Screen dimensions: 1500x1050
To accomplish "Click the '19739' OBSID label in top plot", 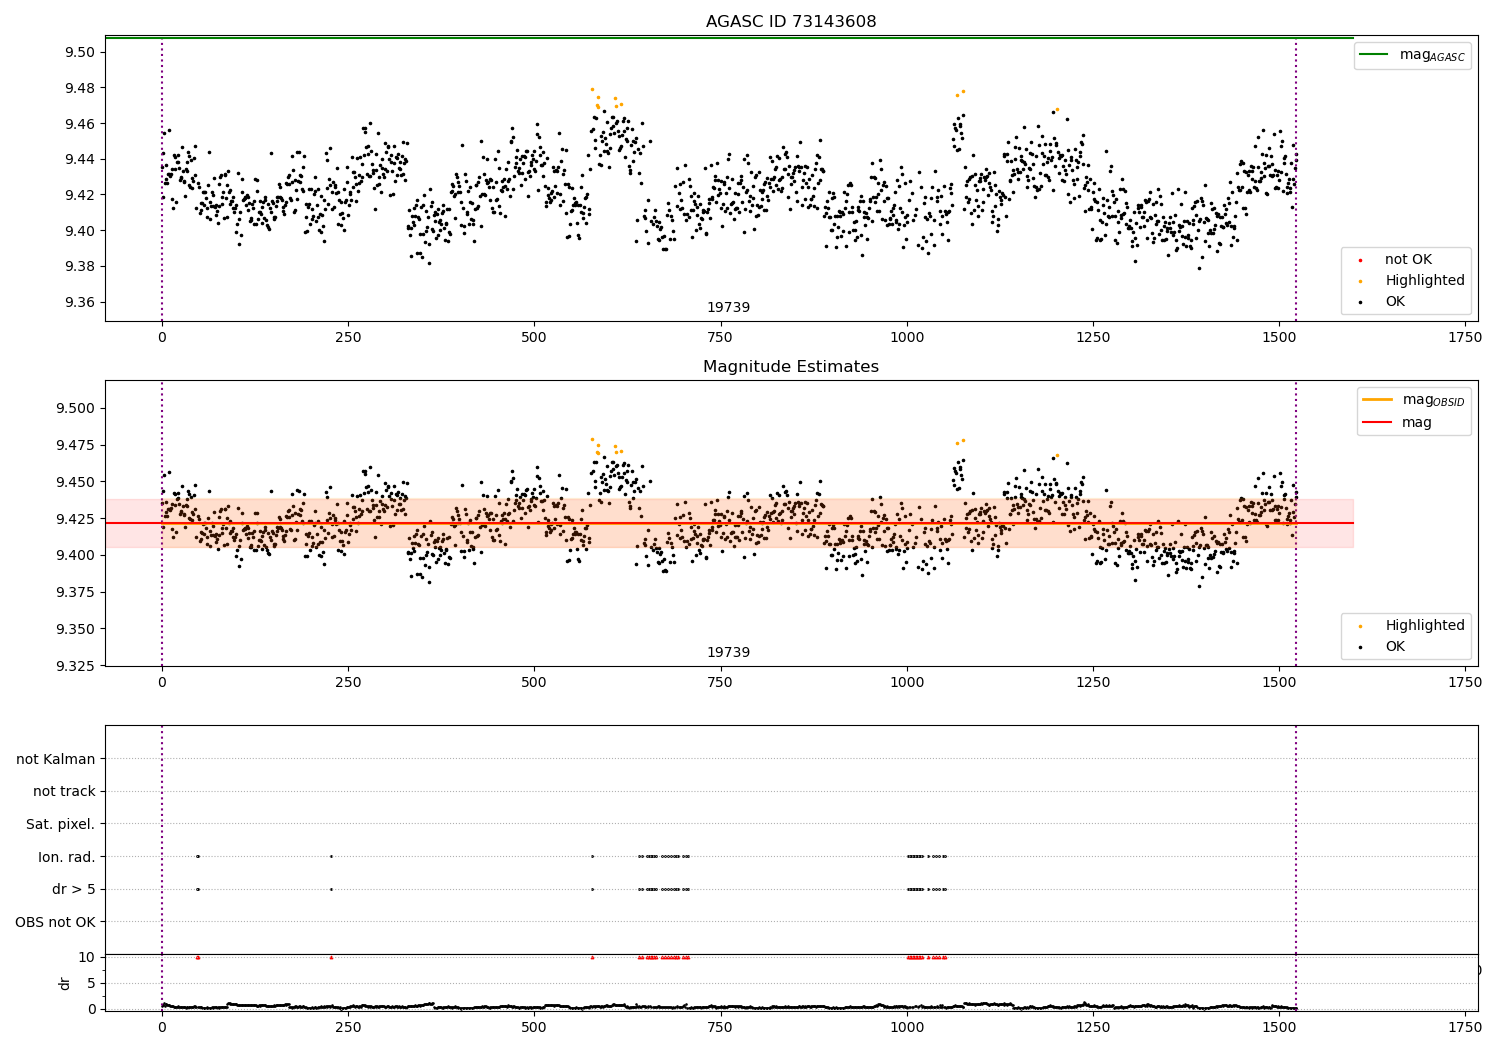I will (x=728, y=308).
